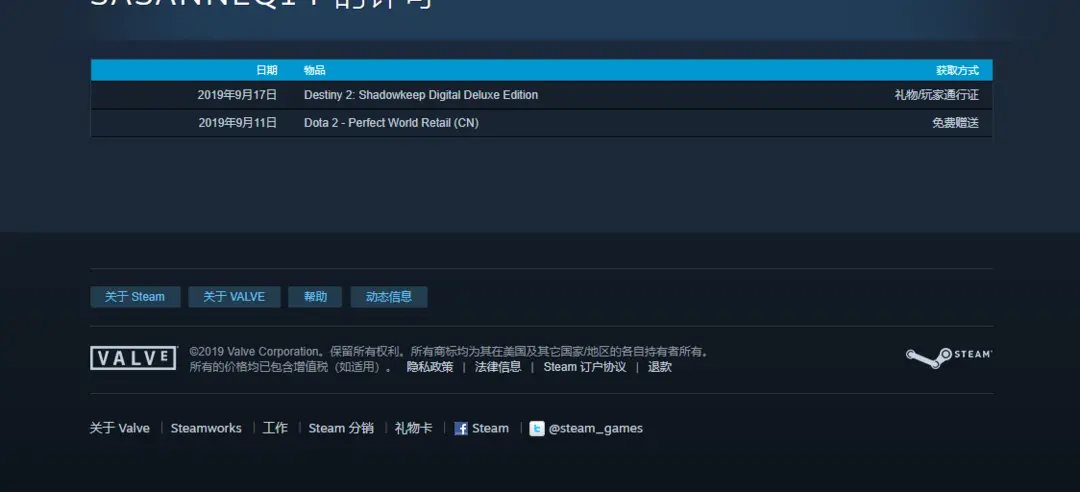Open the 关于 Steam button
Screen dimensions: 1080x492
click(x=135, y=297)
